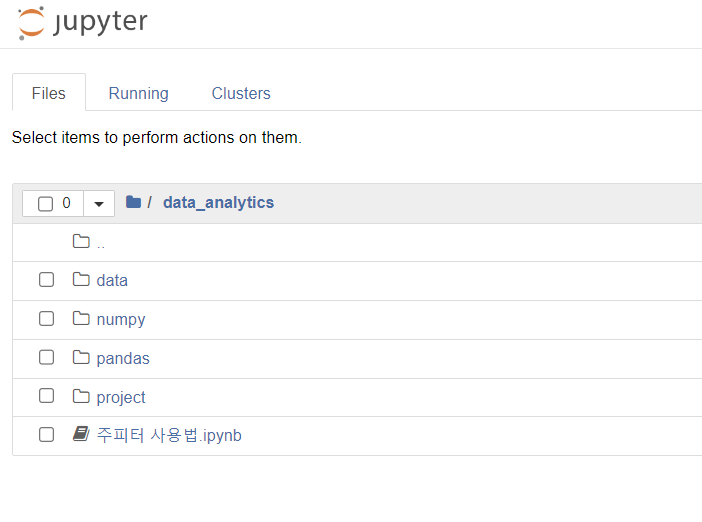
Task: Select the pandas folder checkbox
Action: point(47,358)
